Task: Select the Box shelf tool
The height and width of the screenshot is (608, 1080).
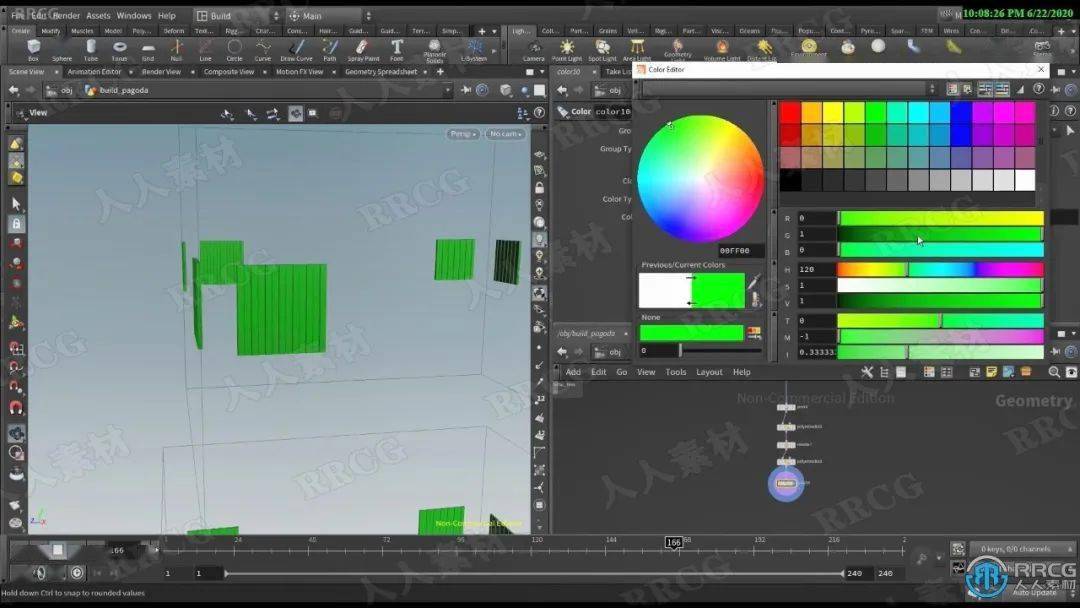Action: [x=33, y=50]
